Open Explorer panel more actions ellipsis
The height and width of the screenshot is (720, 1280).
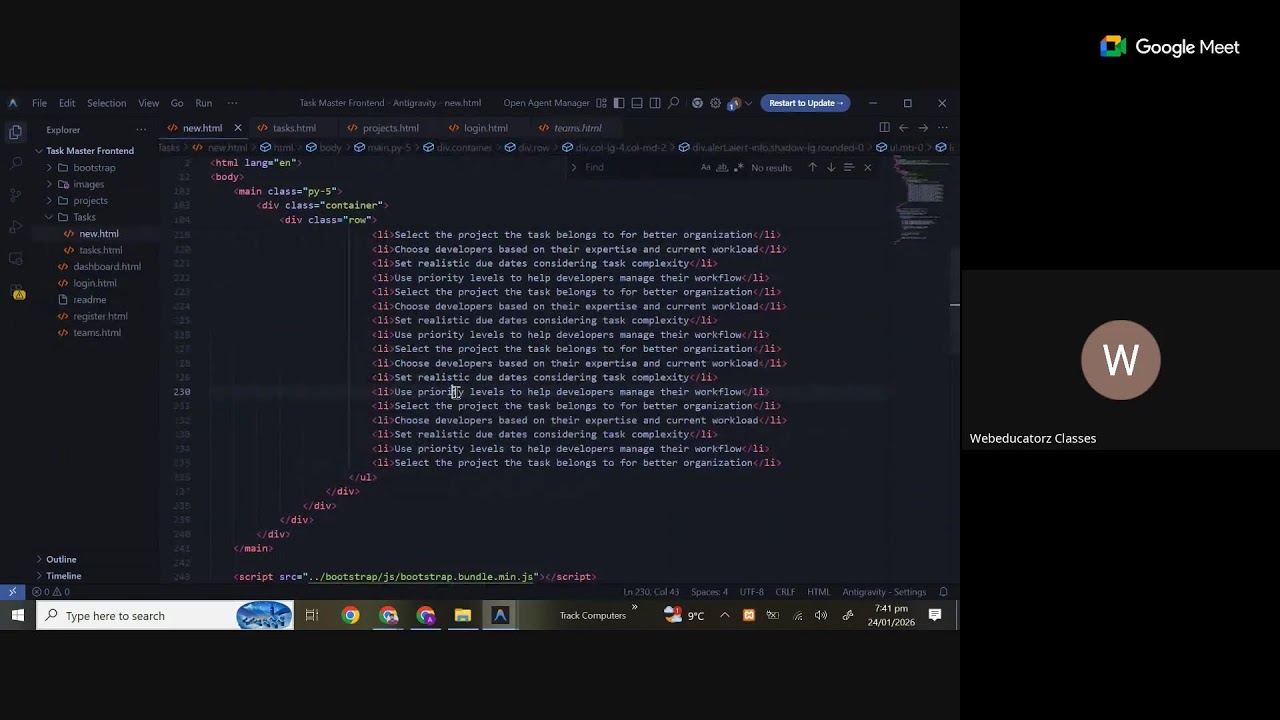[x=141, y=130]
